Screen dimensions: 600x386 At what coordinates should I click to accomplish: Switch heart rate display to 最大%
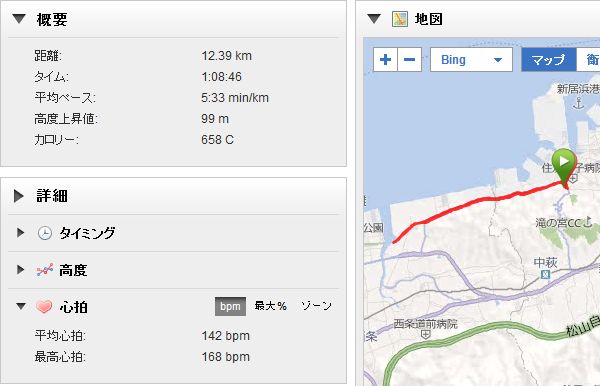pos(271,306)
